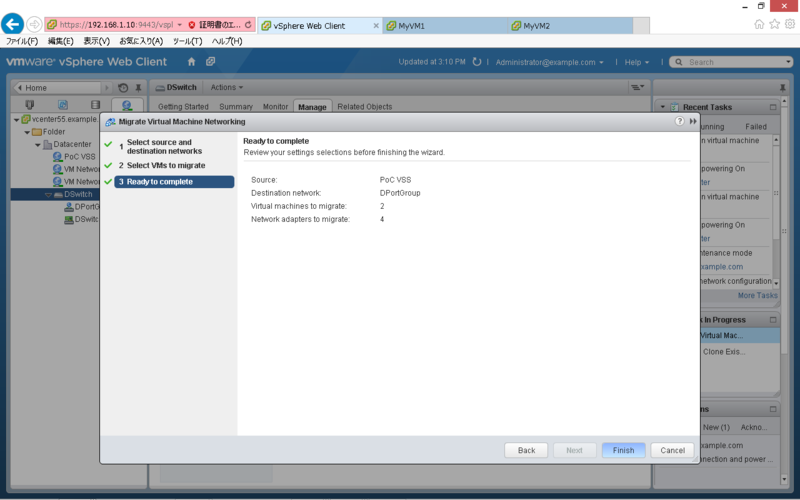
Task: Open Related Objects tab
Action: [x=365, y=107]
